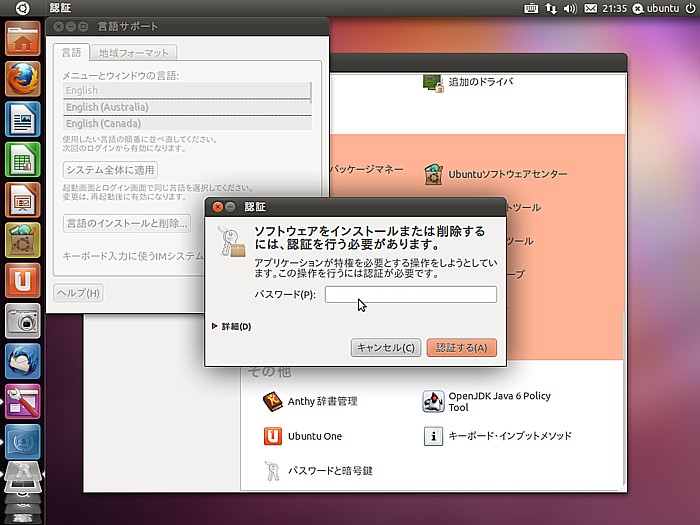Click the language list scrollbar
Image resolution: width=700 pixels, height=525 pixels.
pos(311,93)
